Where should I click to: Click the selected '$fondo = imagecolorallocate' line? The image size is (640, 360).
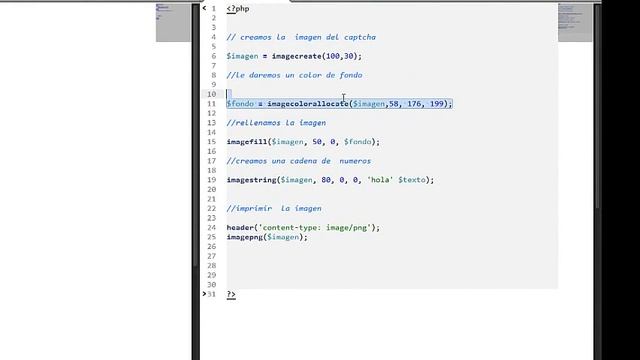[x=340, y=104]
